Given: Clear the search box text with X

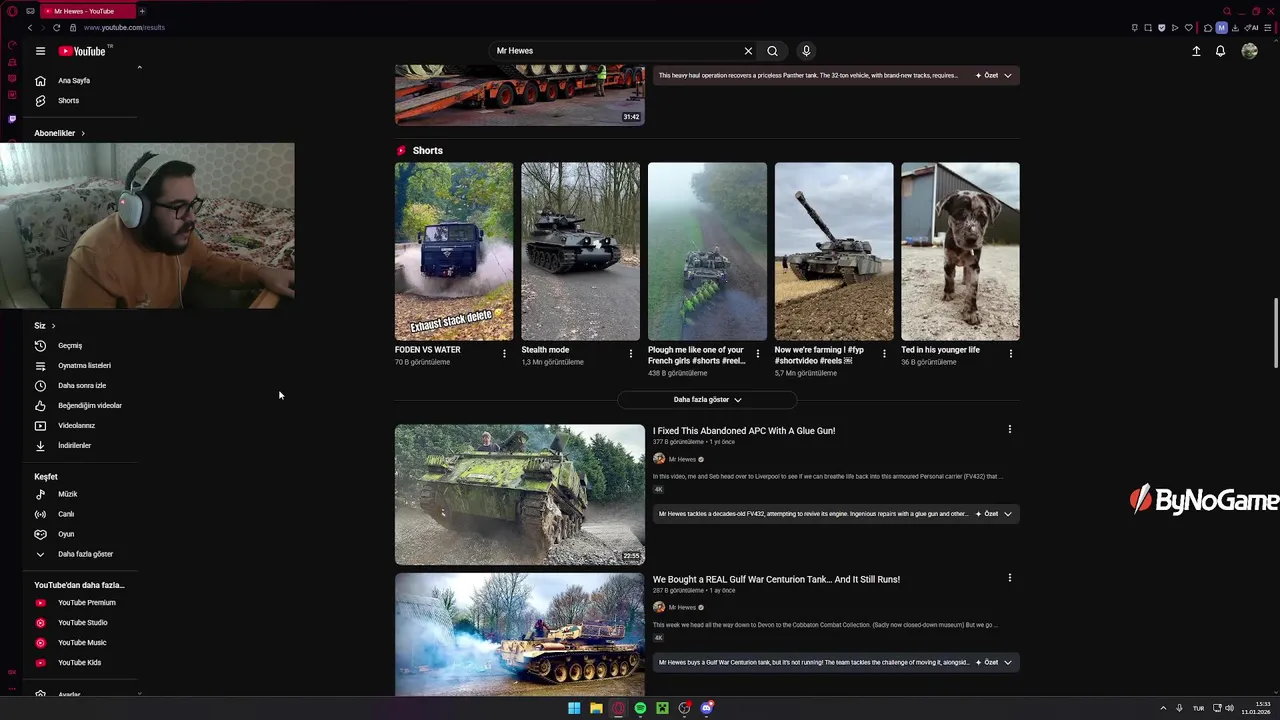Looking at the screenshot, I should click(748, 51).
